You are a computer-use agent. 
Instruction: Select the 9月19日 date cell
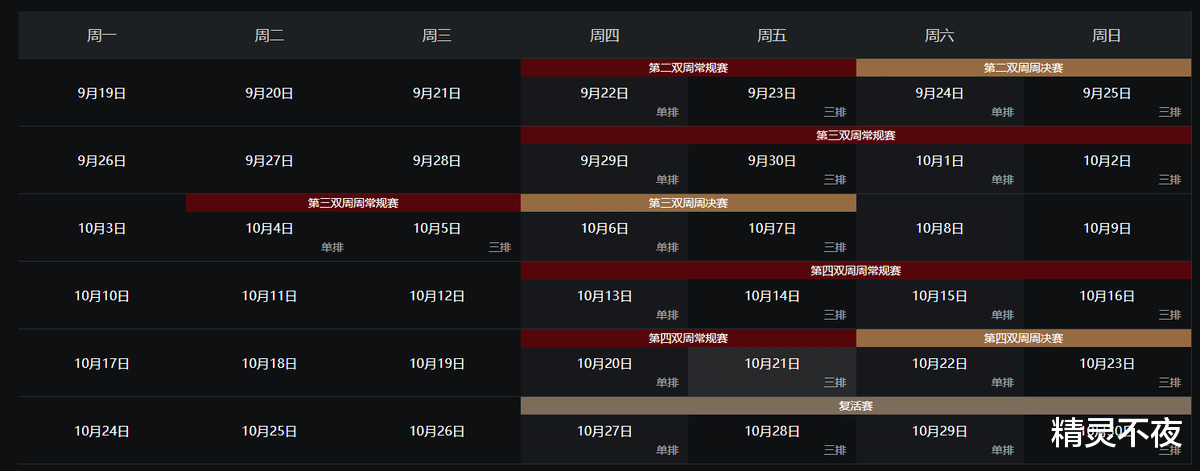(x=102, y=93)
